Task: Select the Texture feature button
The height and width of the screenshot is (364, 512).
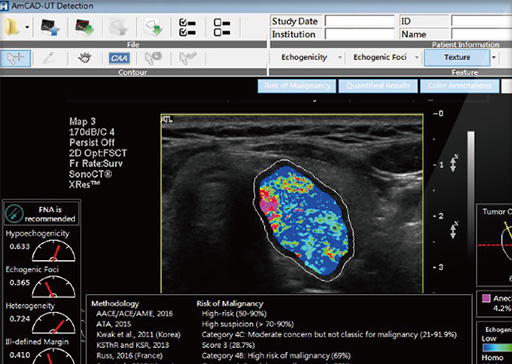Action: 457,58
